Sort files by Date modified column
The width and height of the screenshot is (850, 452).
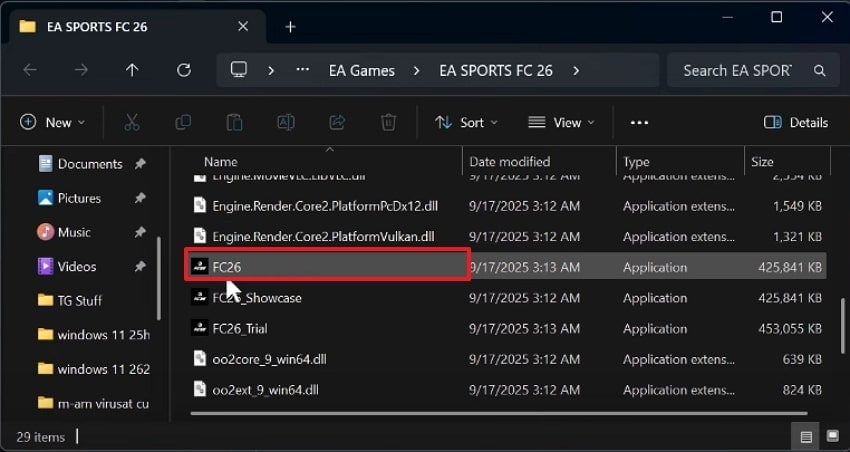pos(510,162)
